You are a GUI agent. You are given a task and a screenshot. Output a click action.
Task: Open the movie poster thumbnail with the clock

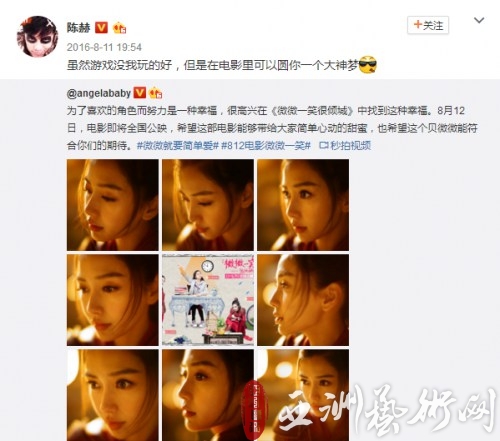click(x=208, y=300)
